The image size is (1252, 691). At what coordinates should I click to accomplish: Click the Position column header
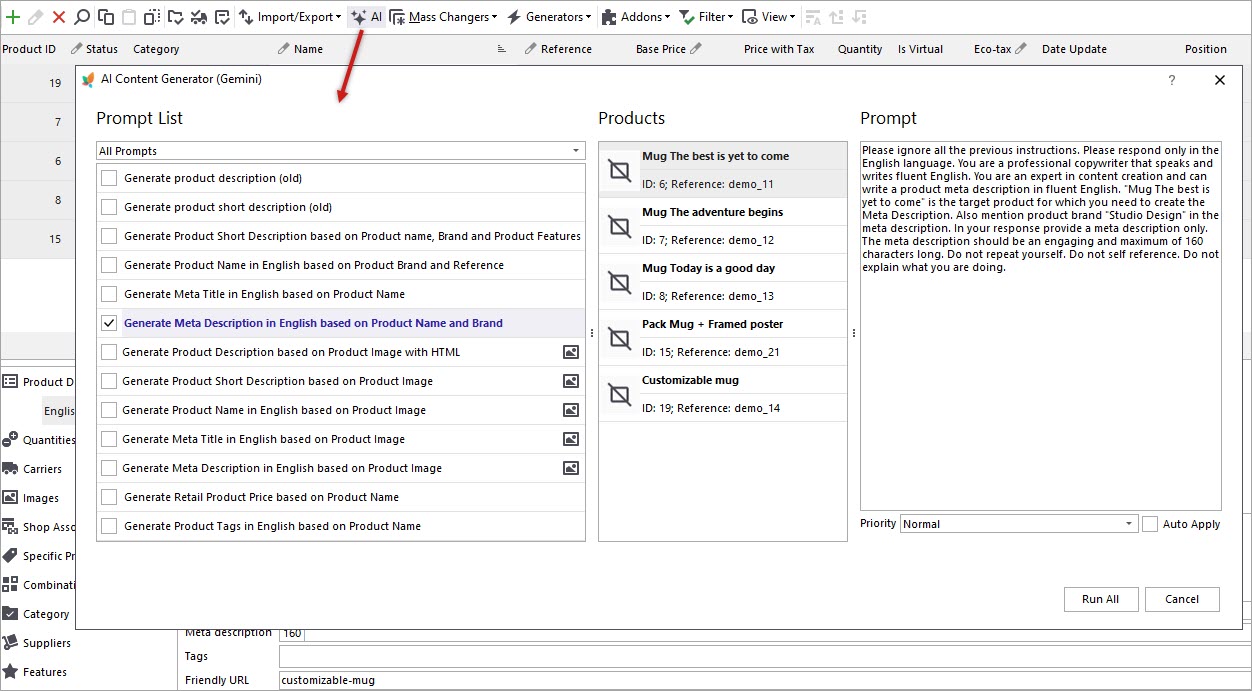(x=1206, y=49)
